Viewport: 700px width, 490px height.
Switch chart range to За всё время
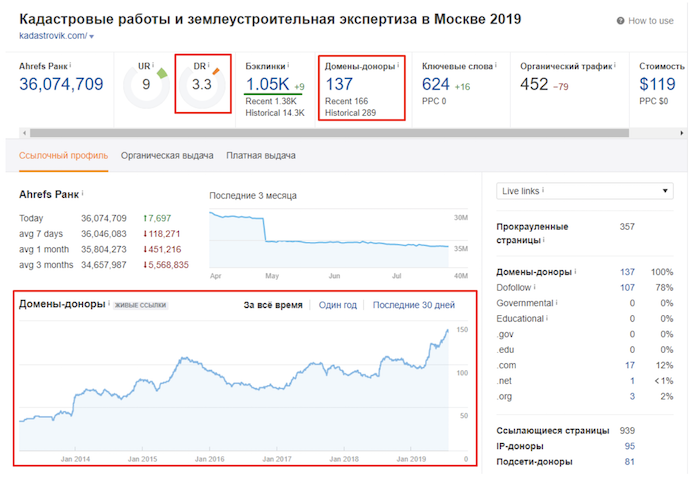point(273,305)
